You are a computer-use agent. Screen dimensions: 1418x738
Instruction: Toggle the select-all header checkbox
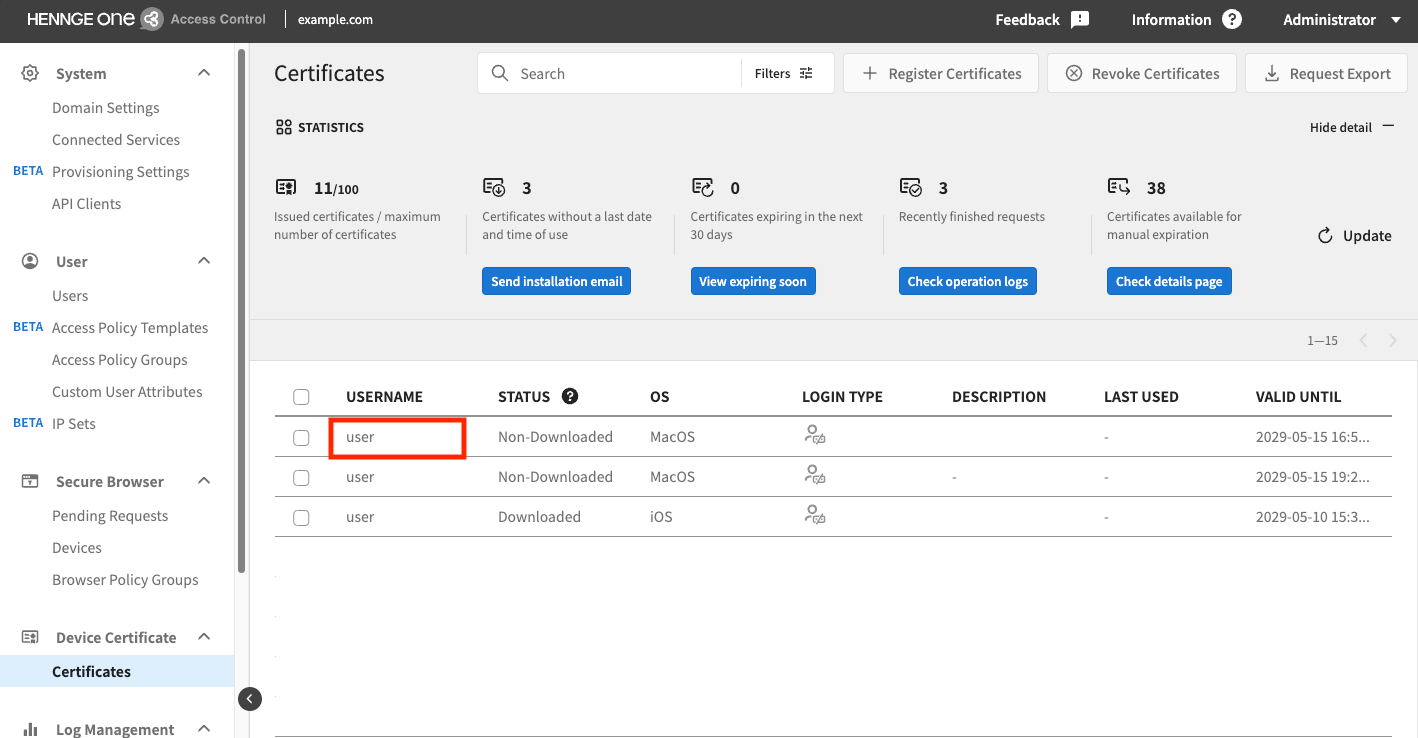301,397
